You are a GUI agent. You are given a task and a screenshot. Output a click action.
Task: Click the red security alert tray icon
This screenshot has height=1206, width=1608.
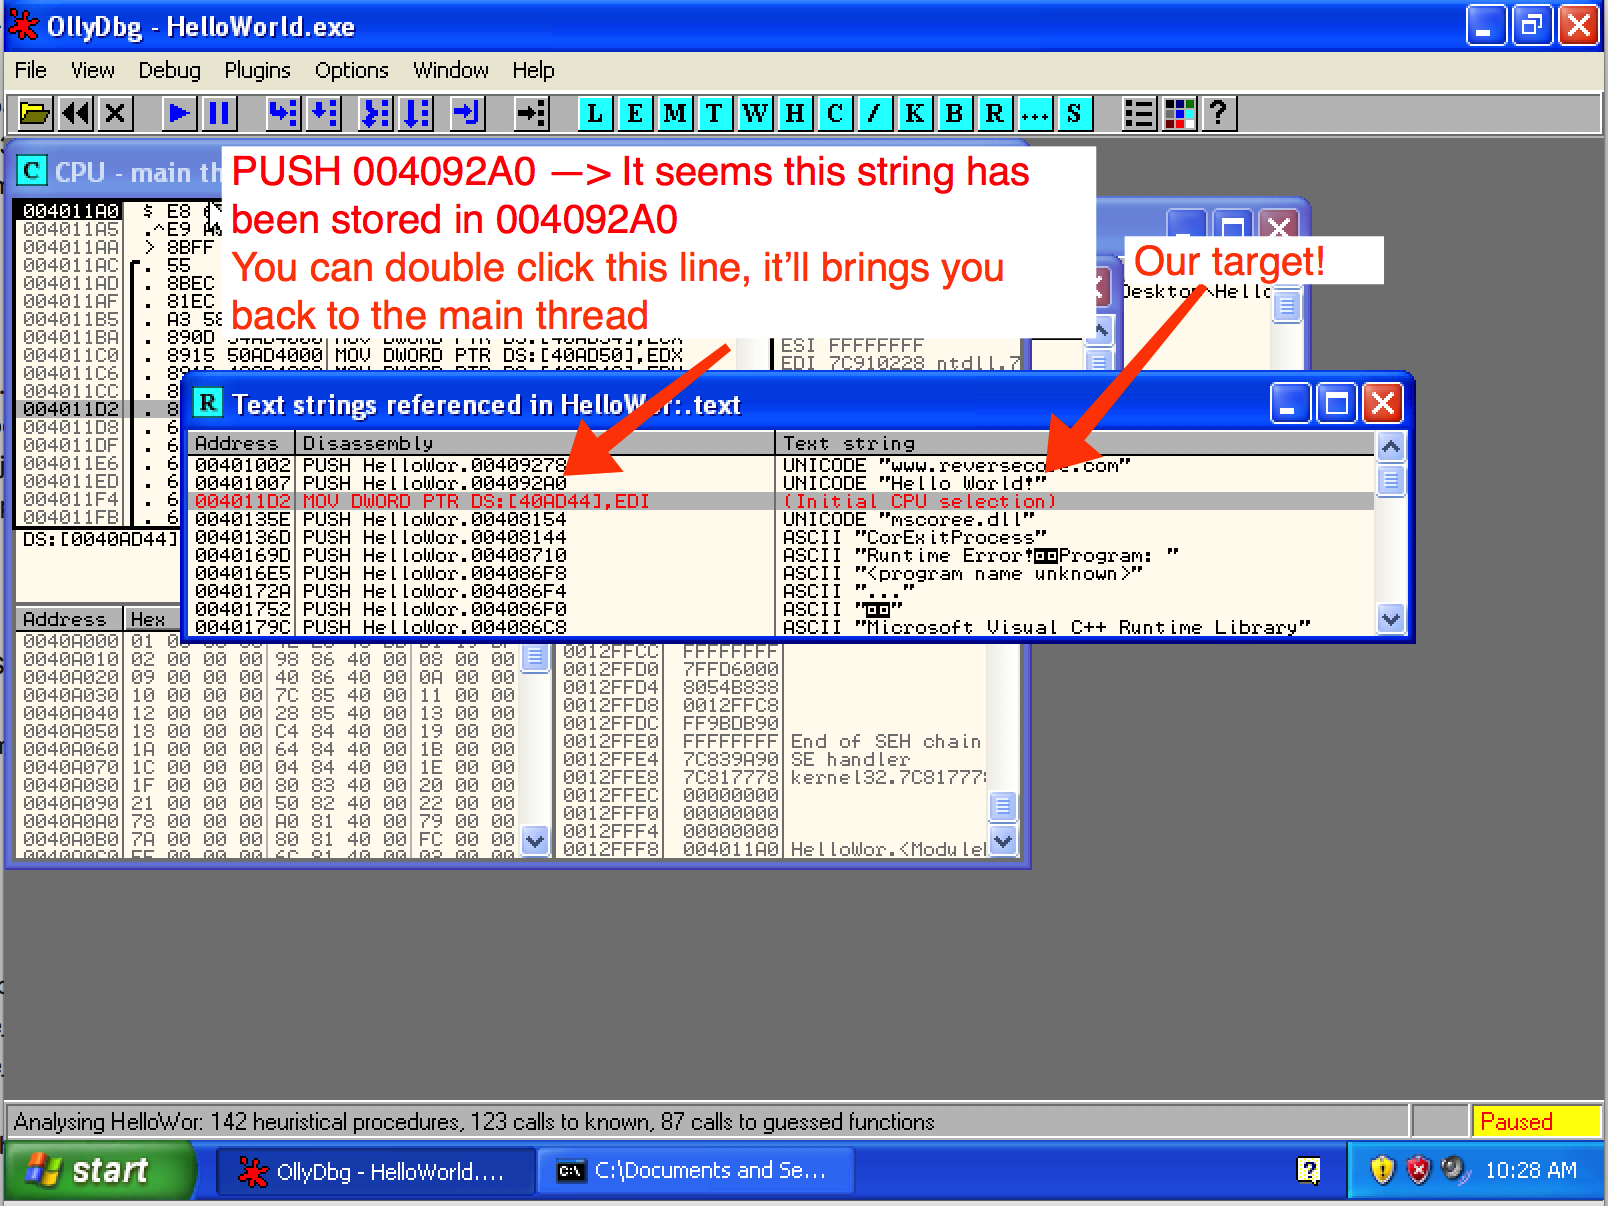click(1418, 1170)
